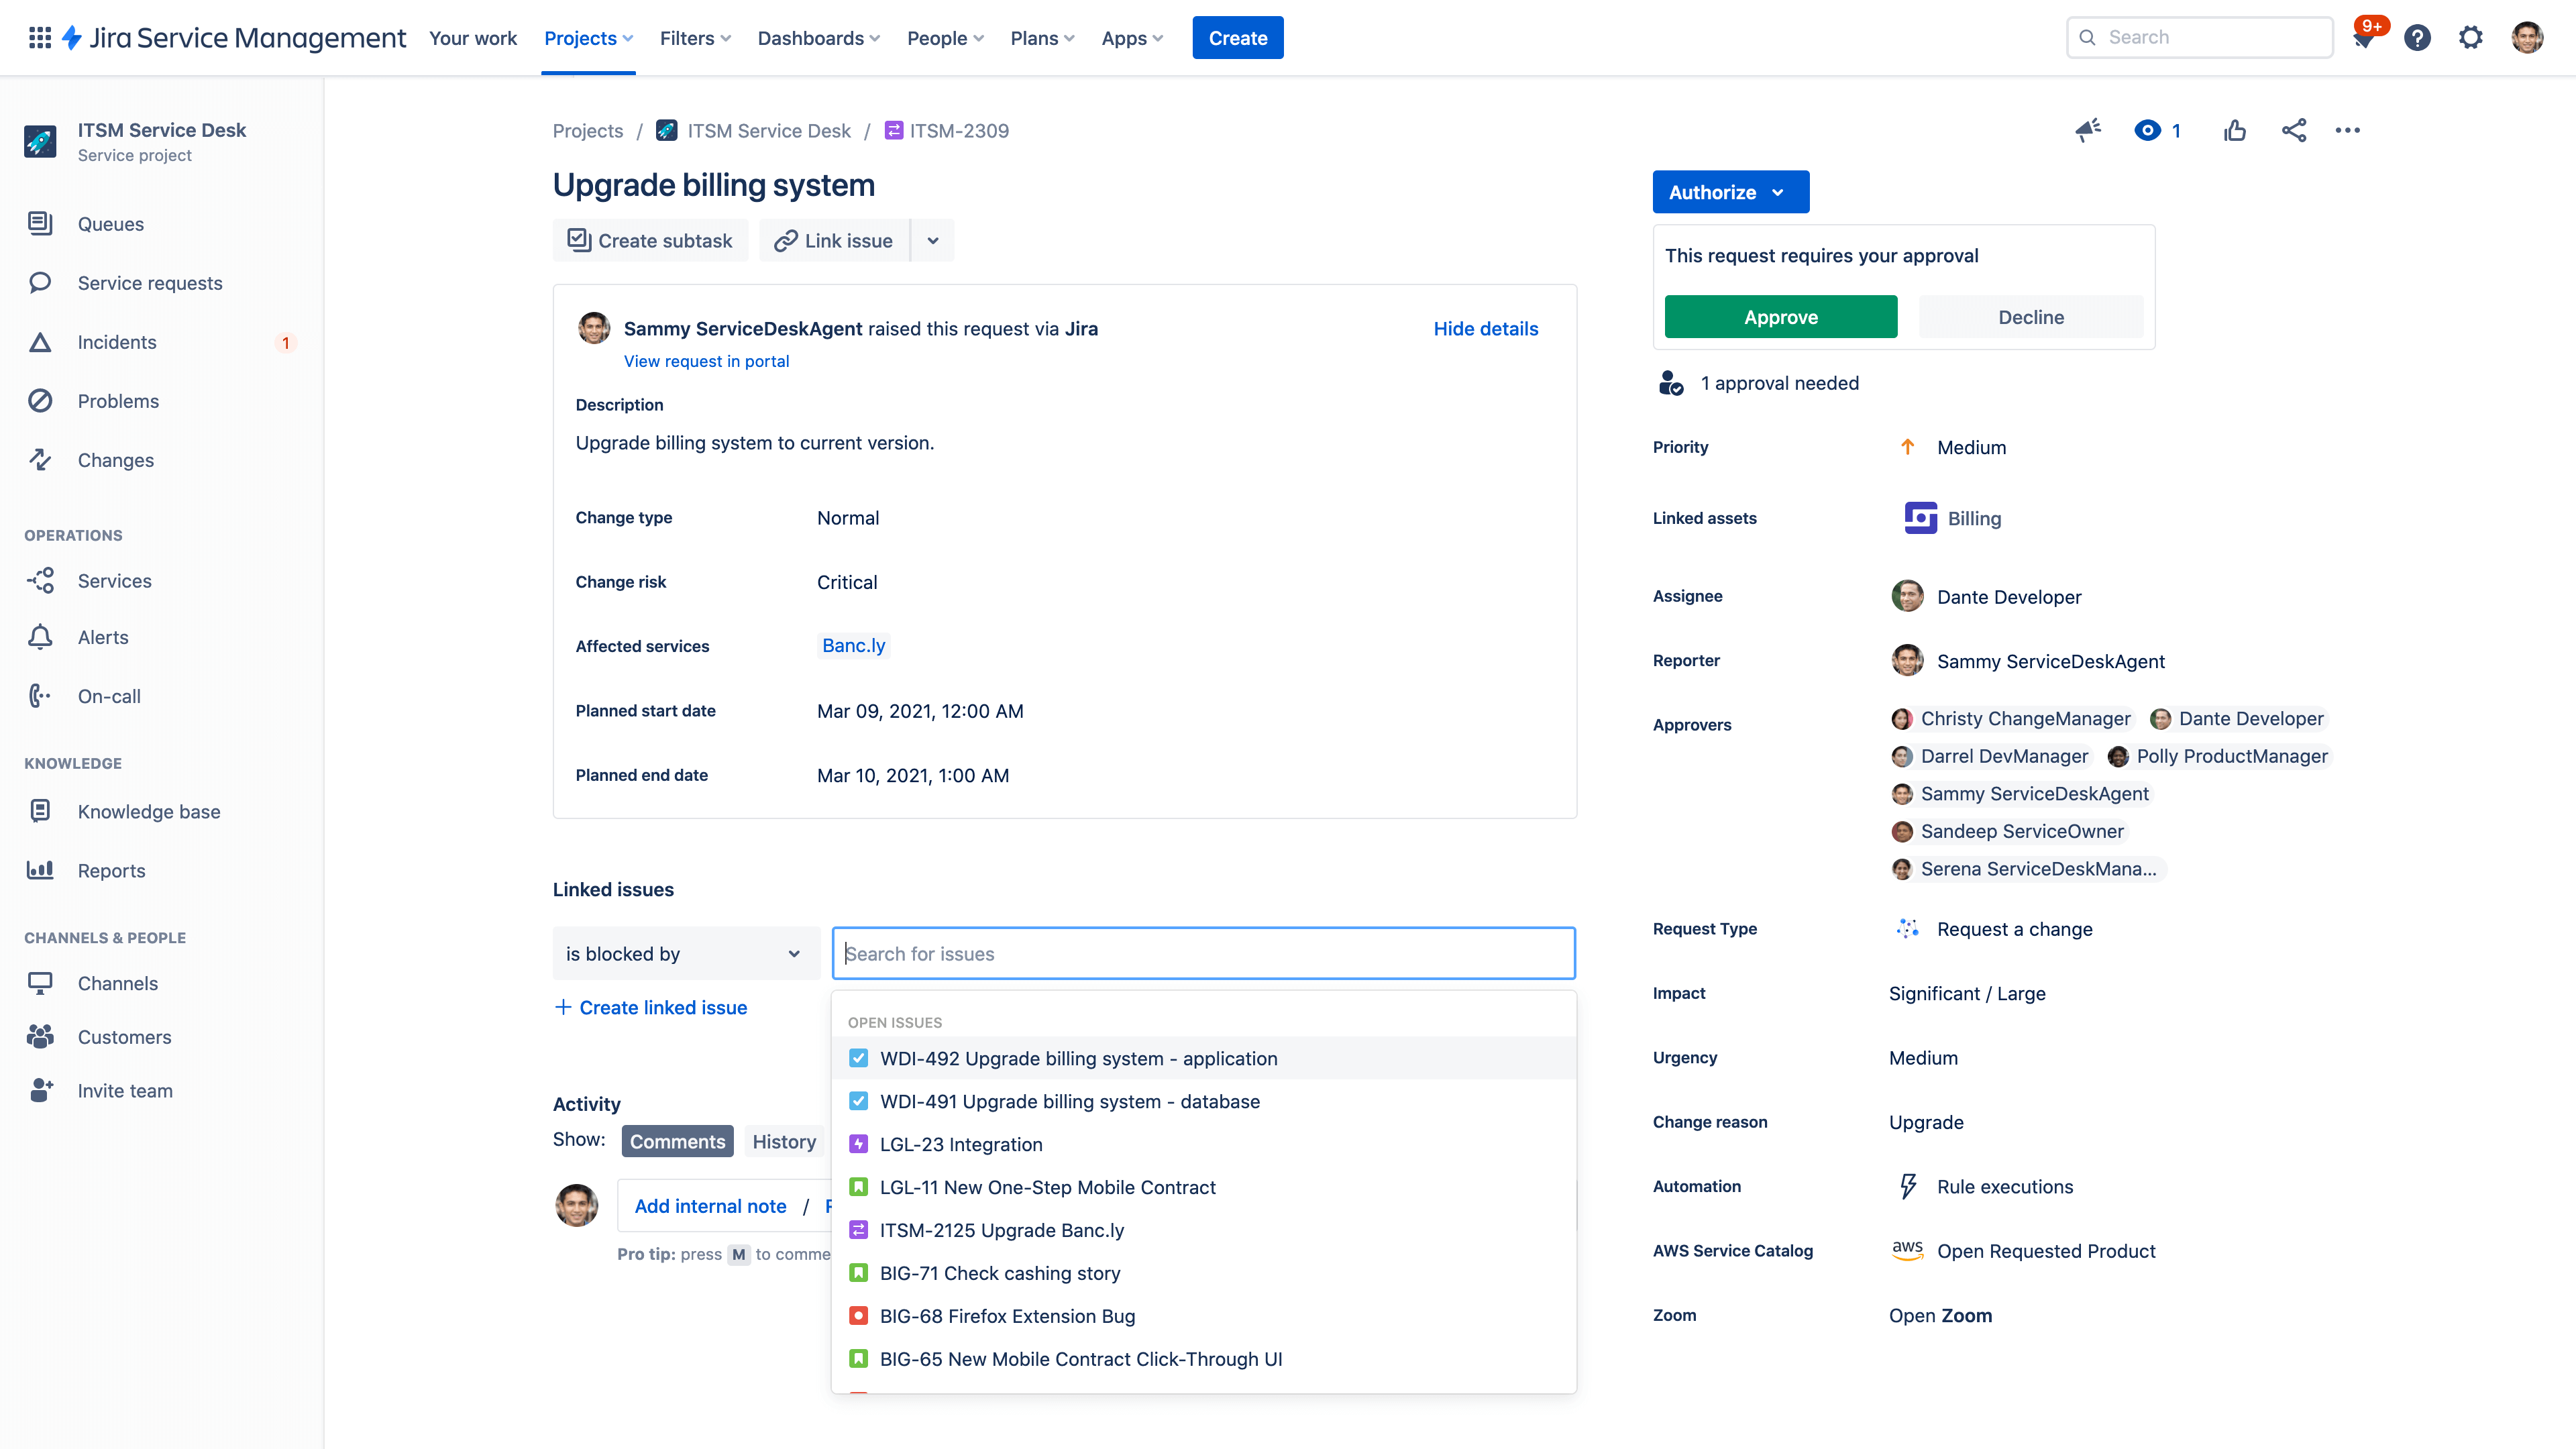View On-call schedule

pyautogui.click(x=108, y=696)
